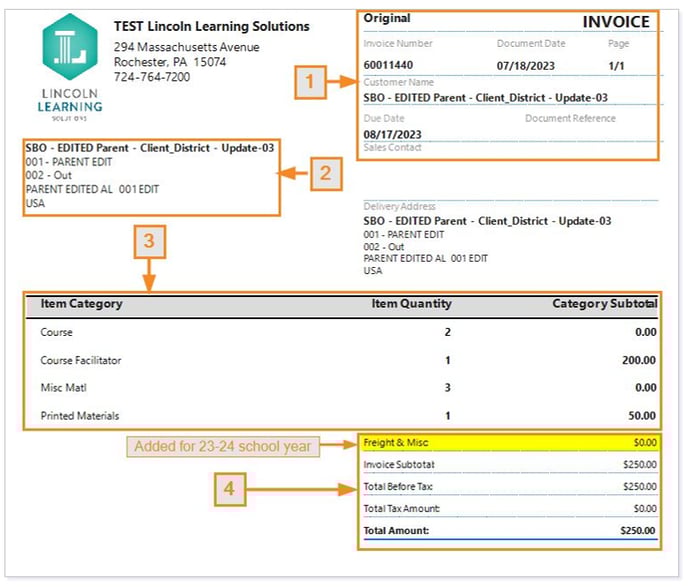688x587 pixels.
Task: Click the Item Quantity column header
Action: 412,304
